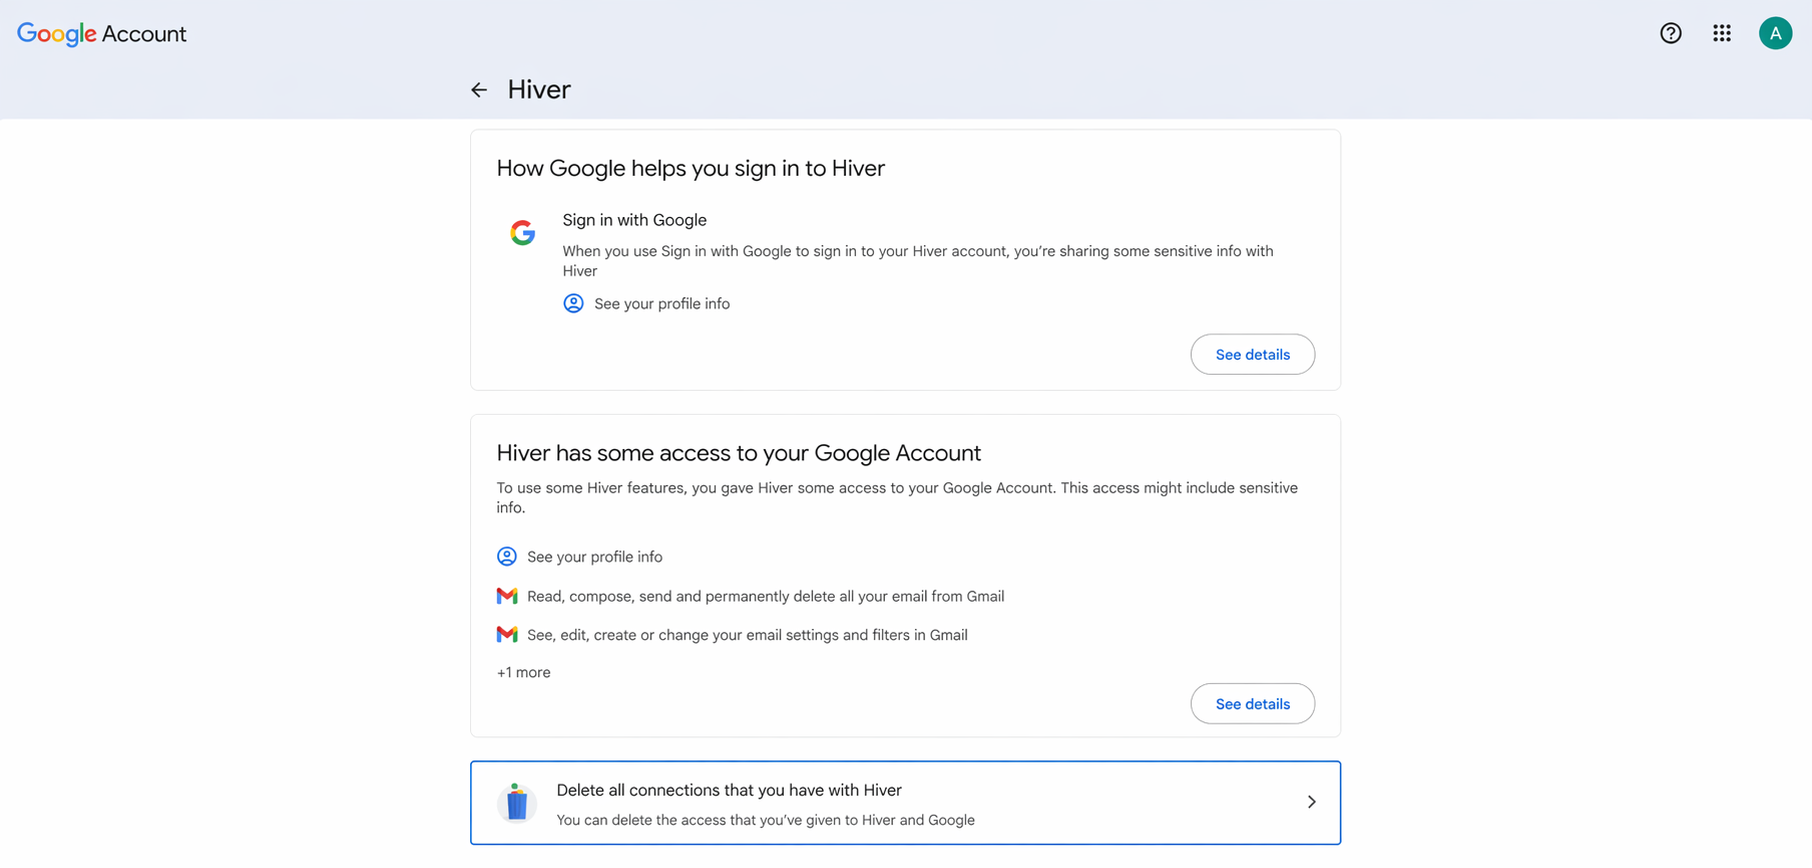Go back using the arrow beside Hiver
Screen dimensions: 1812x868
479,90
